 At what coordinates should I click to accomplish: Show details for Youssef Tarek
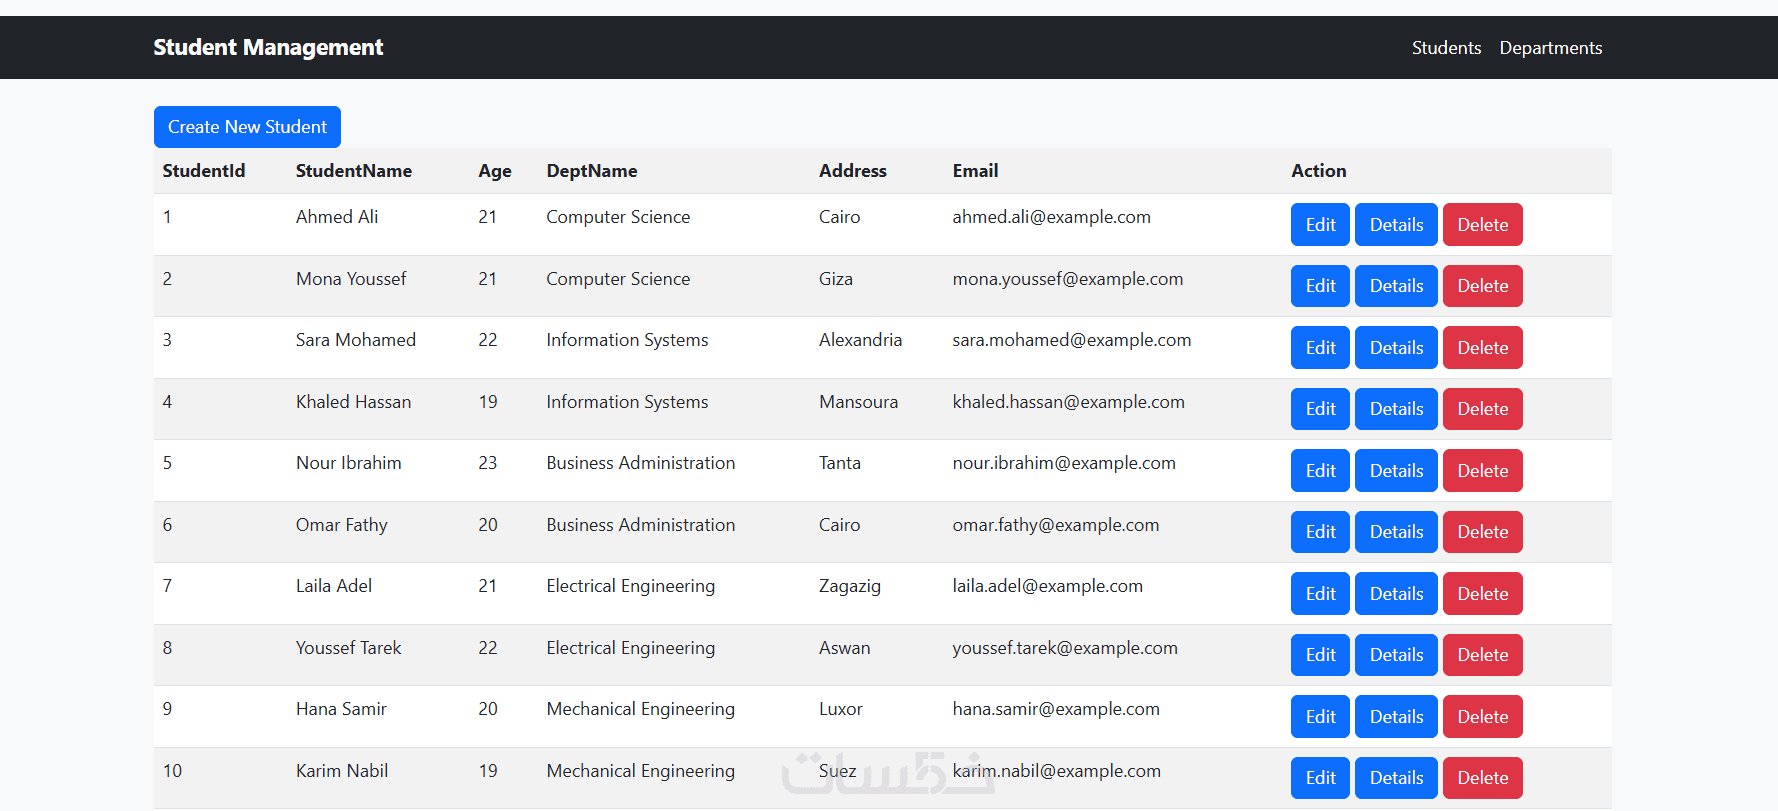(1396, 655)
